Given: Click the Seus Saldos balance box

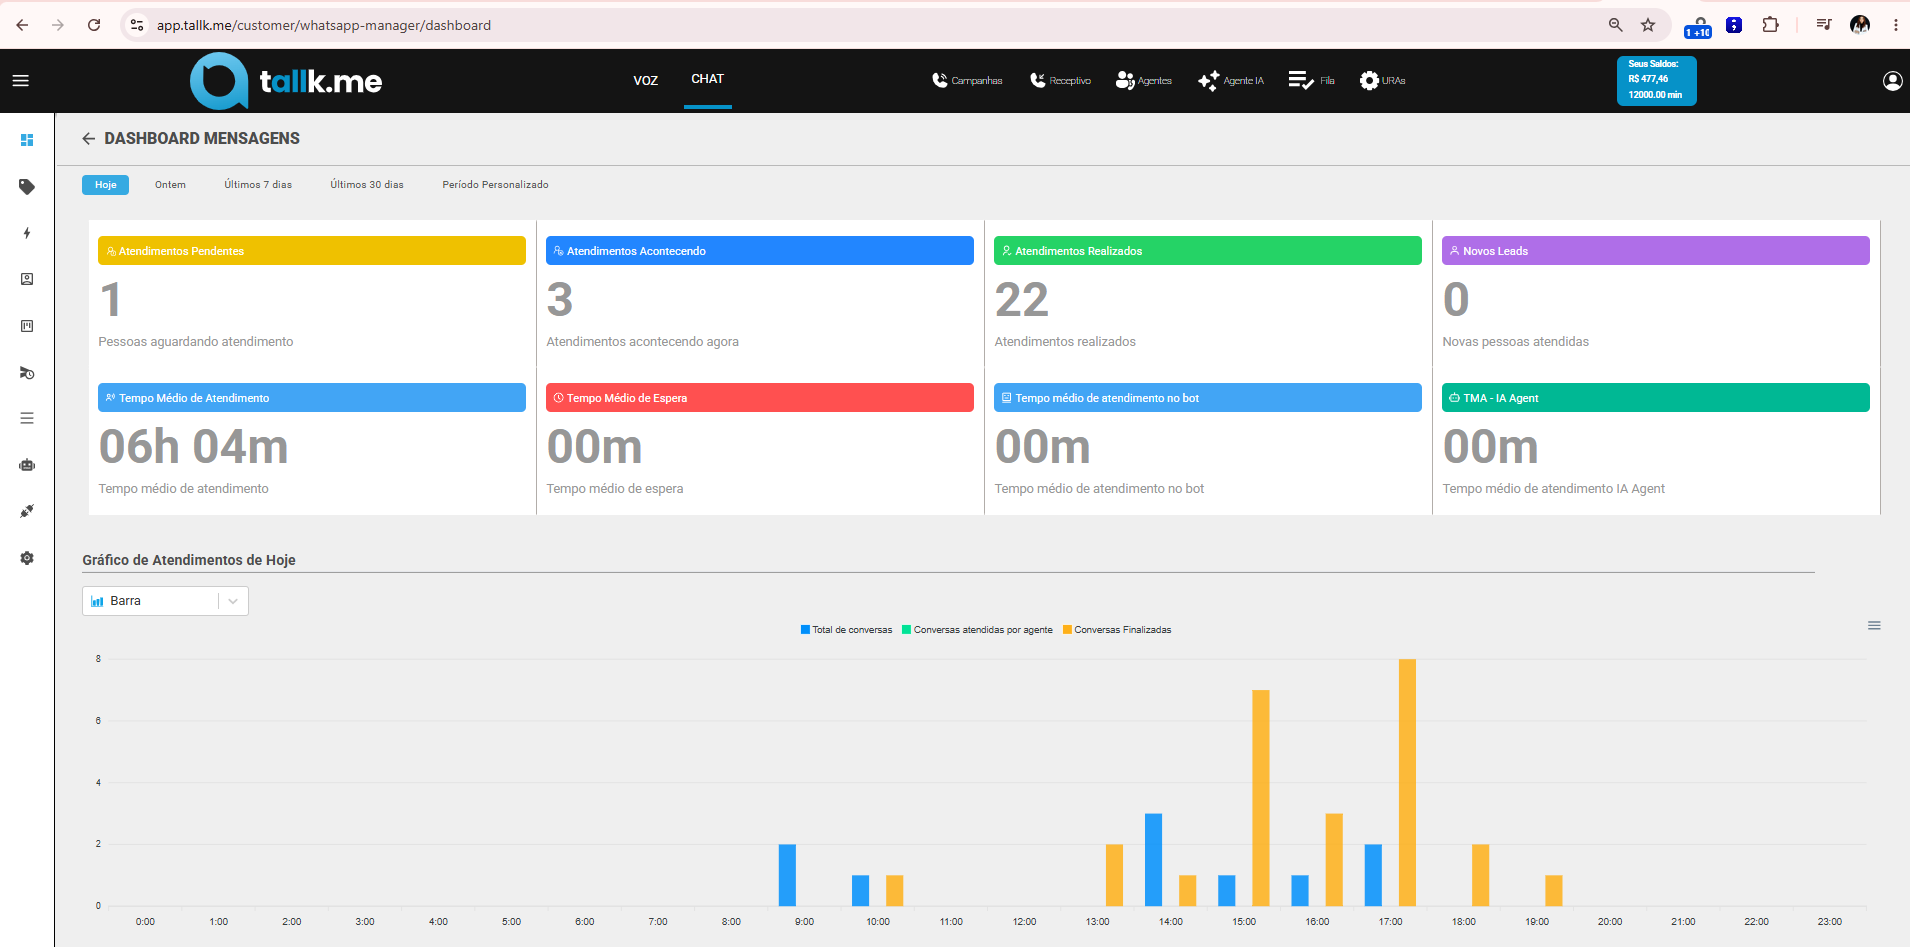Looking at the screenshot, I should [1656, 80].
